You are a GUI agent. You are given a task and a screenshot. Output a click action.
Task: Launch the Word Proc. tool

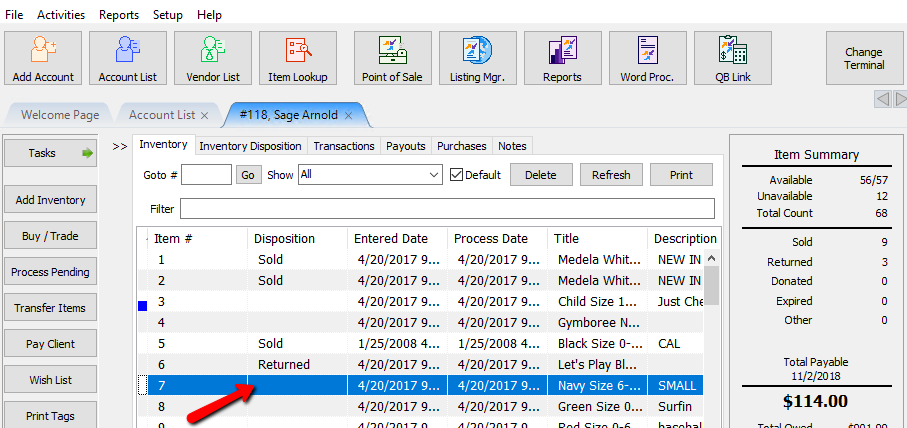[x=648, y=58]
